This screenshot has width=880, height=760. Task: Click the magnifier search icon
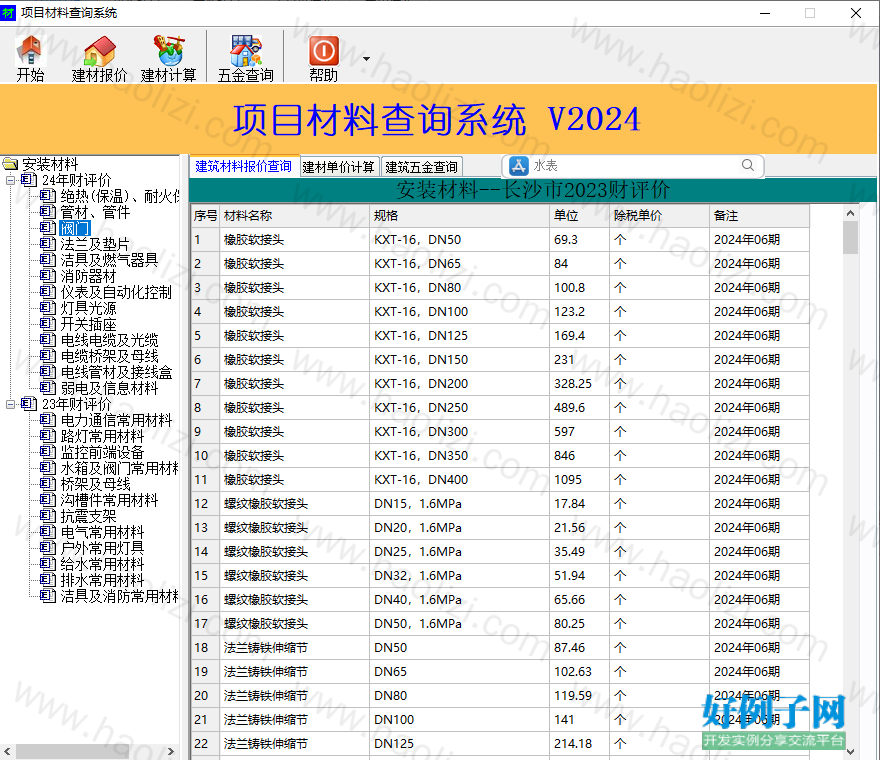[x=748, y=165]
